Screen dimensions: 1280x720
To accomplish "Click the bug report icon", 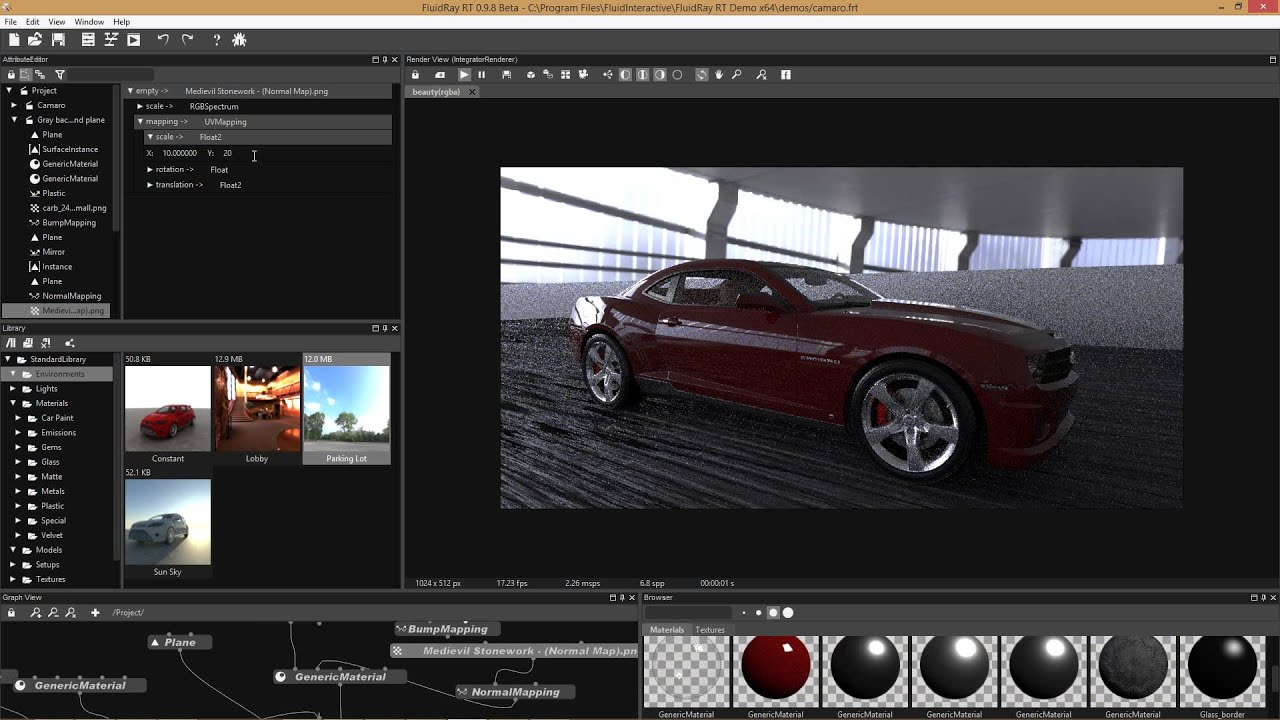I will (x=239, y=40).
